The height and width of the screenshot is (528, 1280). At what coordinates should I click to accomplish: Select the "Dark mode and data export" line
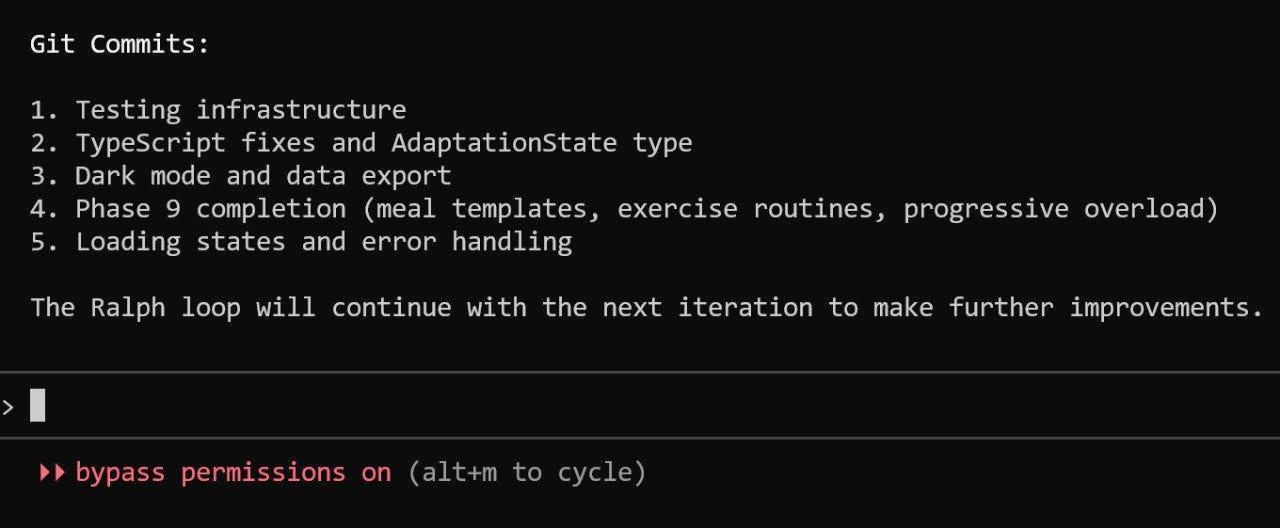tap(263, 176)
